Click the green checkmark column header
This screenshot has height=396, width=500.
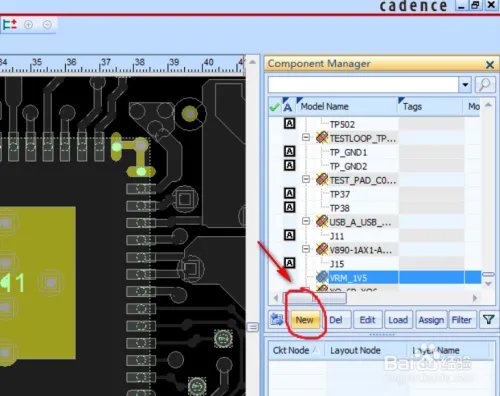pyautogui.click(x=275, y=107)
